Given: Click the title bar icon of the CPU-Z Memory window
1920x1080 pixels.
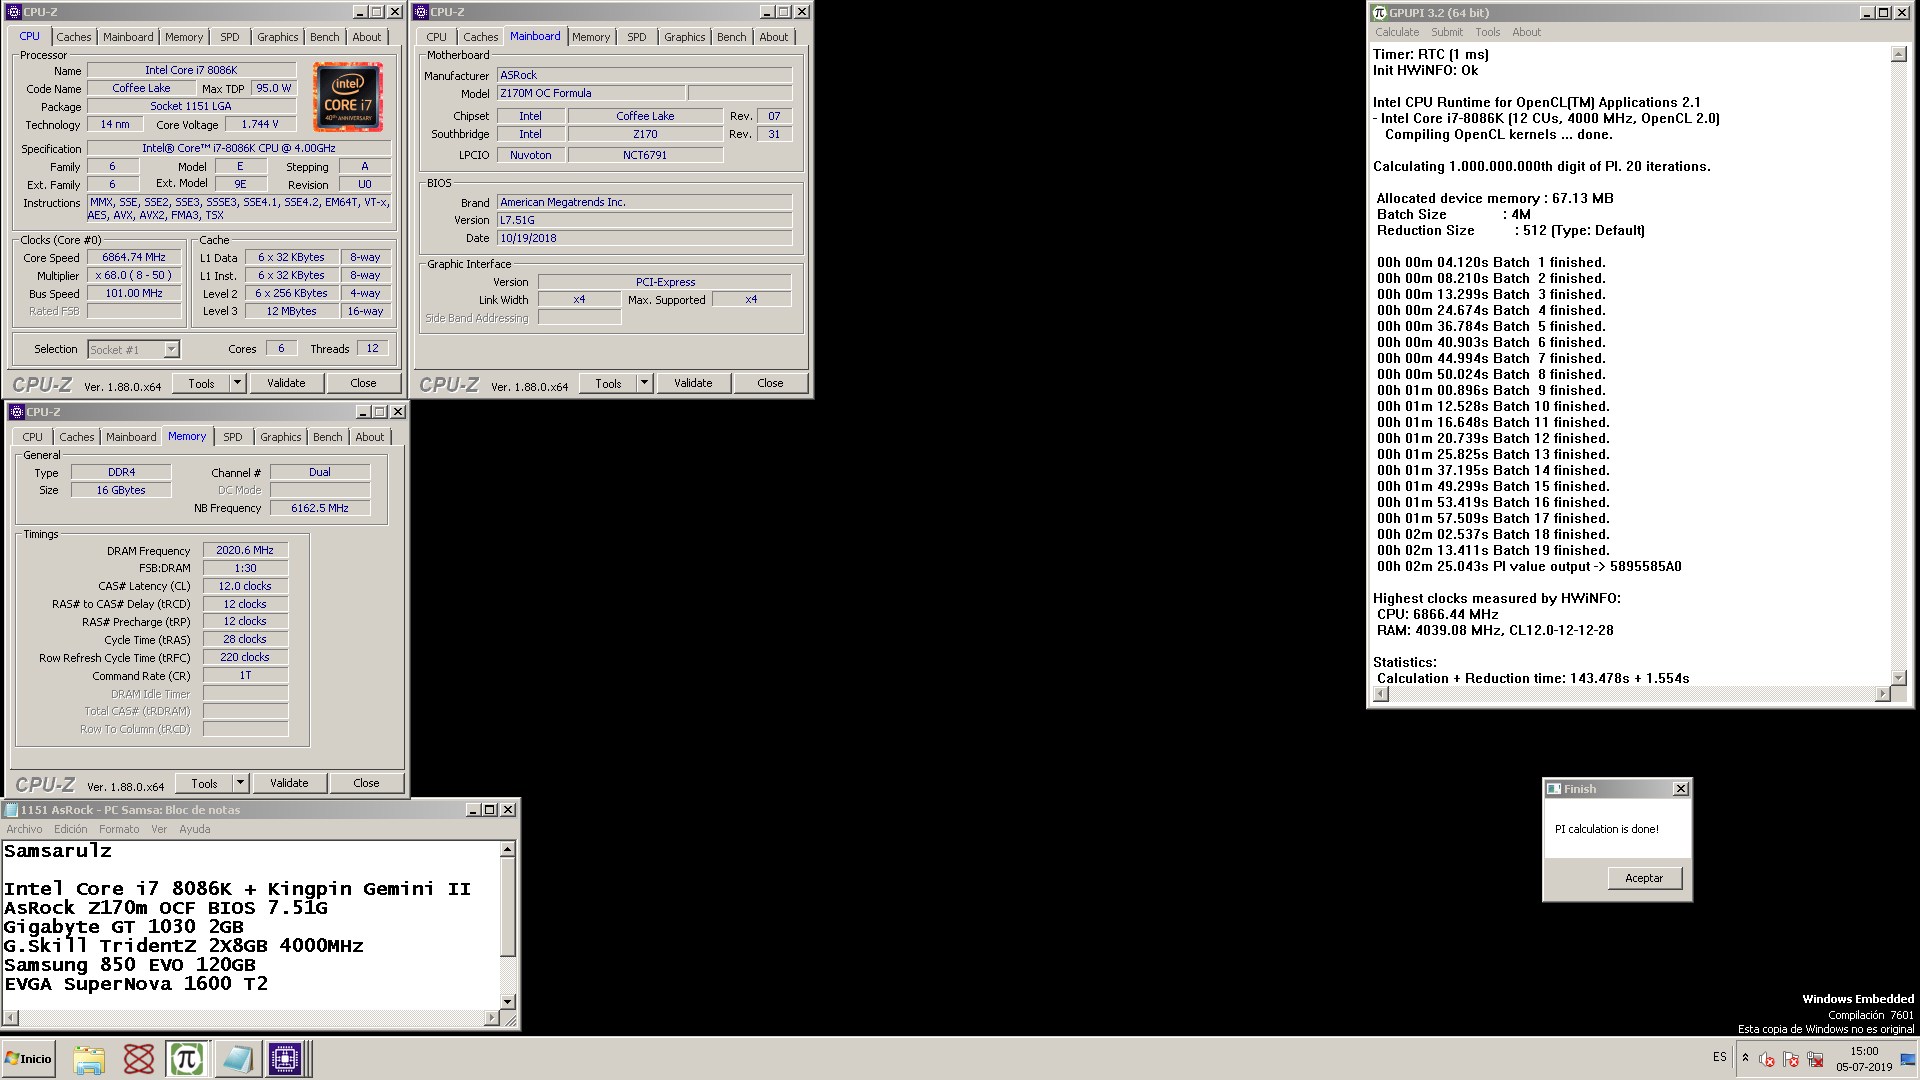Looking at the screenshot, I should pos(17,412).
